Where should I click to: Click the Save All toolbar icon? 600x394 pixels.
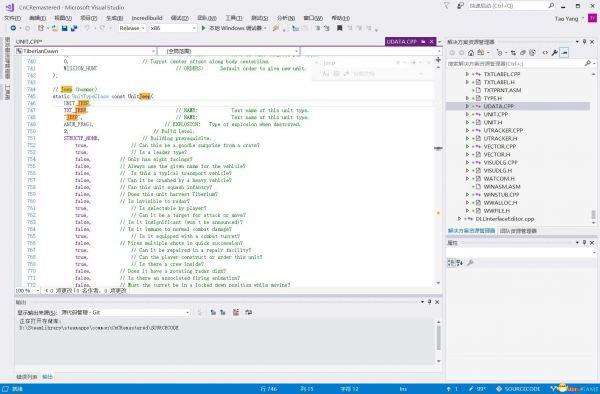click(74, 28)
